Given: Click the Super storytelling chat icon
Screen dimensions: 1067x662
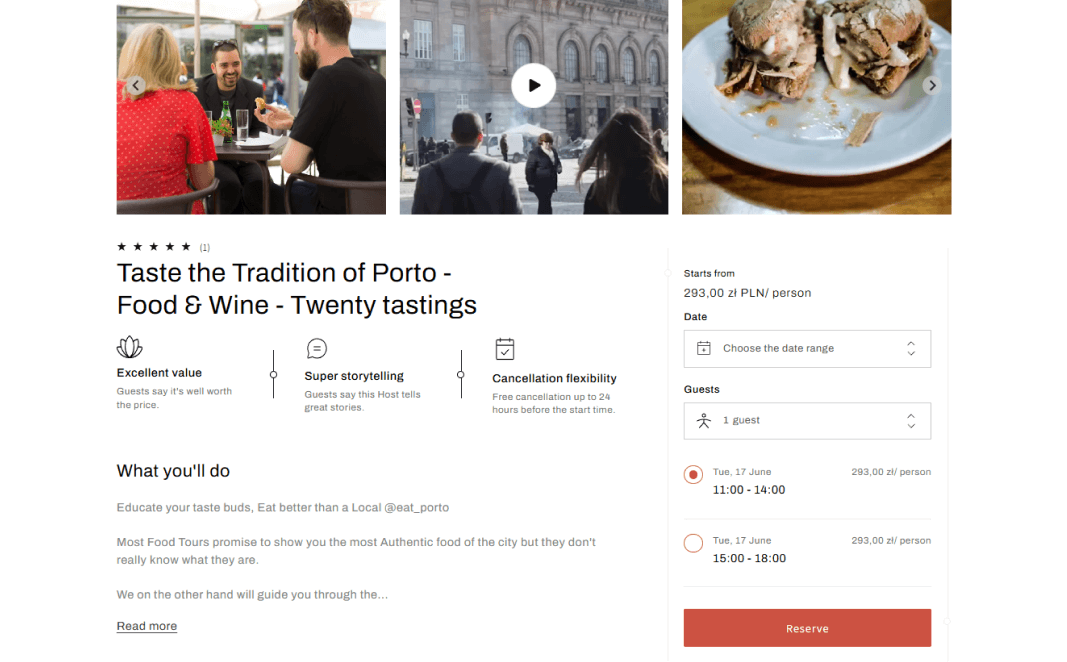Looking at the screenshot, I should click(x=317, y=348).
